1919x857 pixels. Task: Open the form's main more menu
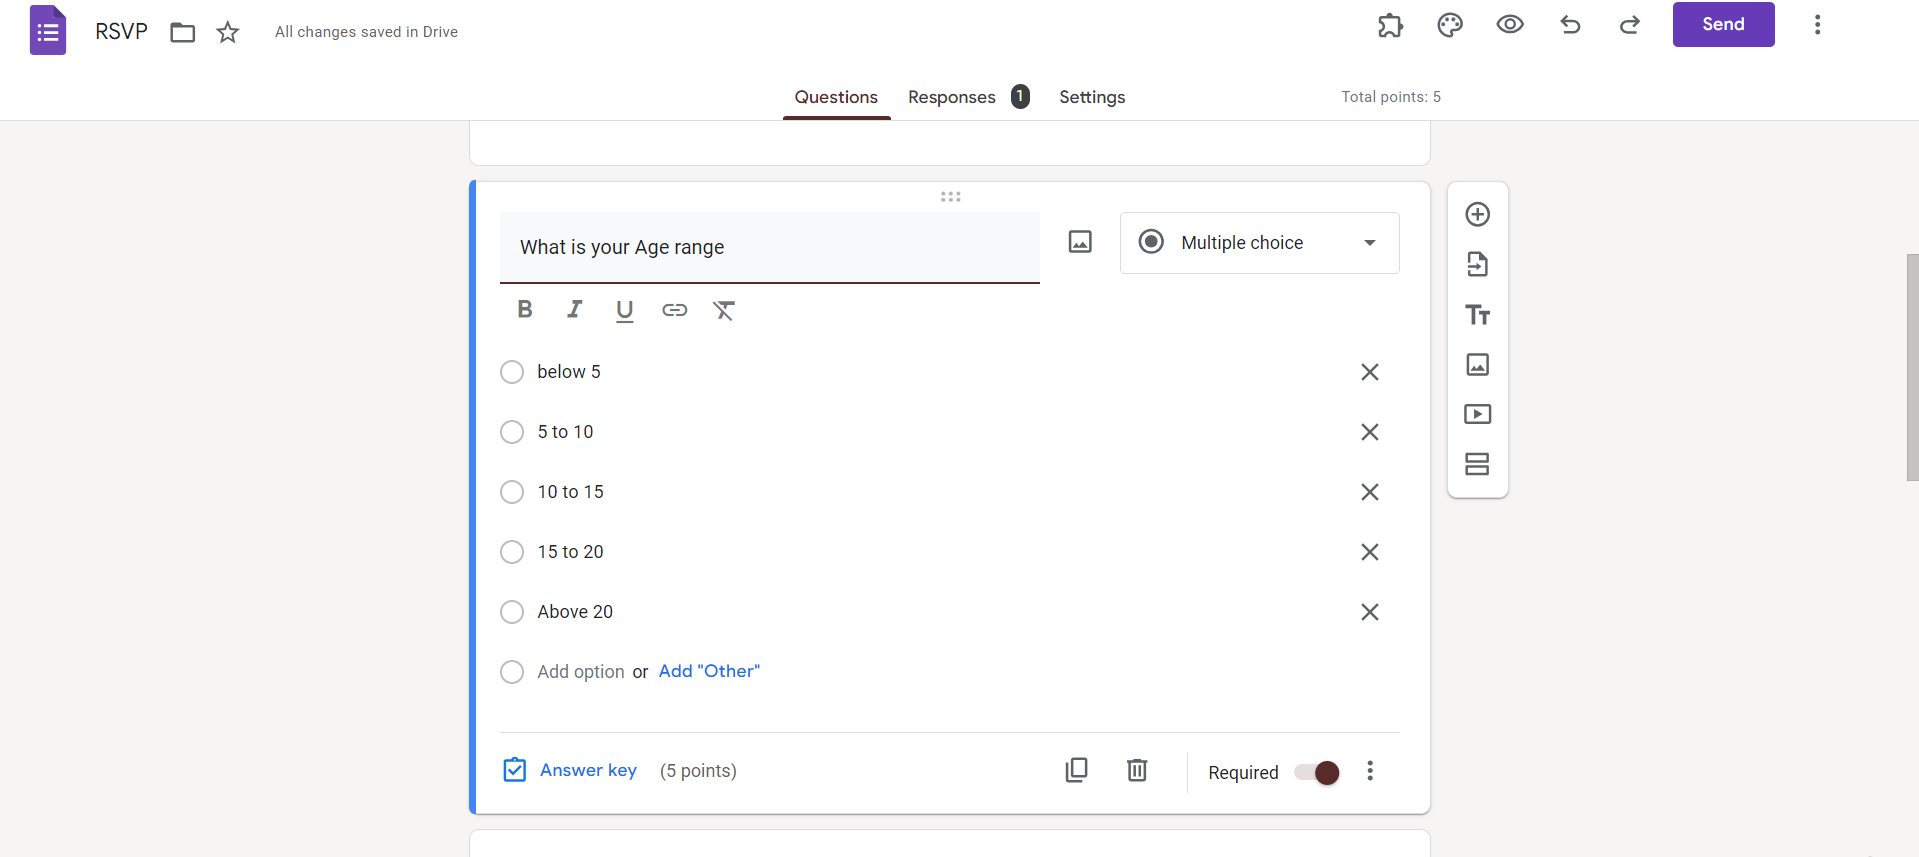pos(1817,25)
